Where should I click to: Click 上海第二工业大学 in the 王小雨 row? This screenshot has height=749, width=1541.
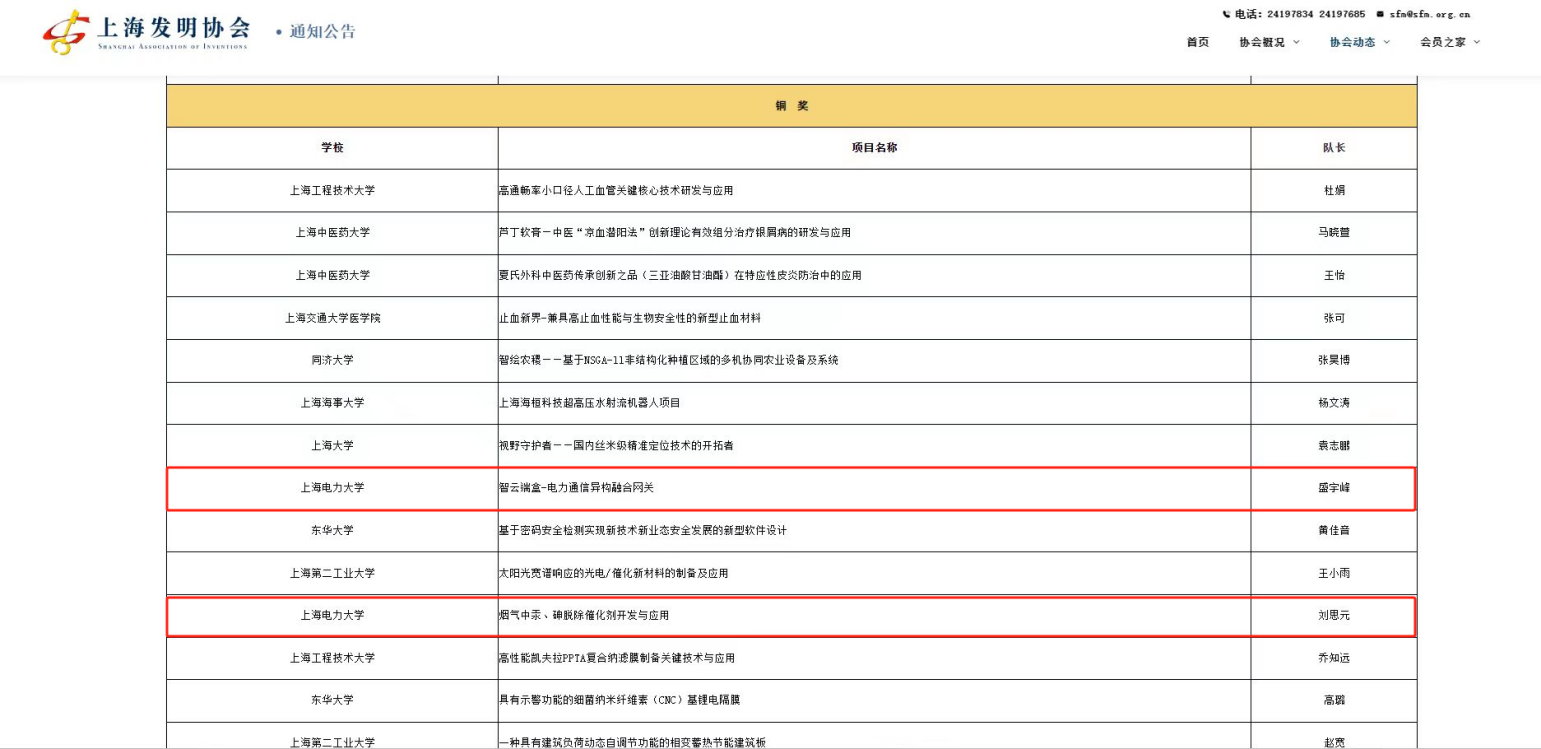(x=333, y=573)
